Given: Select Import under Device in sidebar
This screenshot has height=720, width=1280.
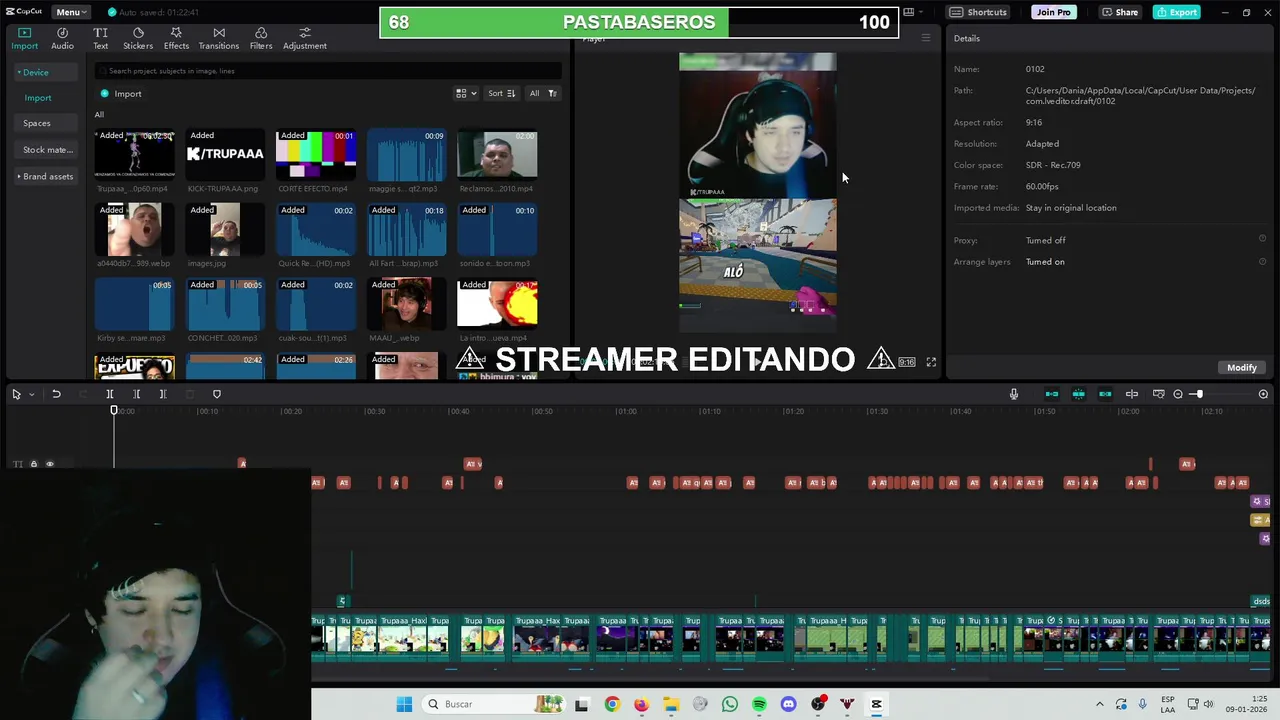Looking at the screenshot, I should (38, 98).
